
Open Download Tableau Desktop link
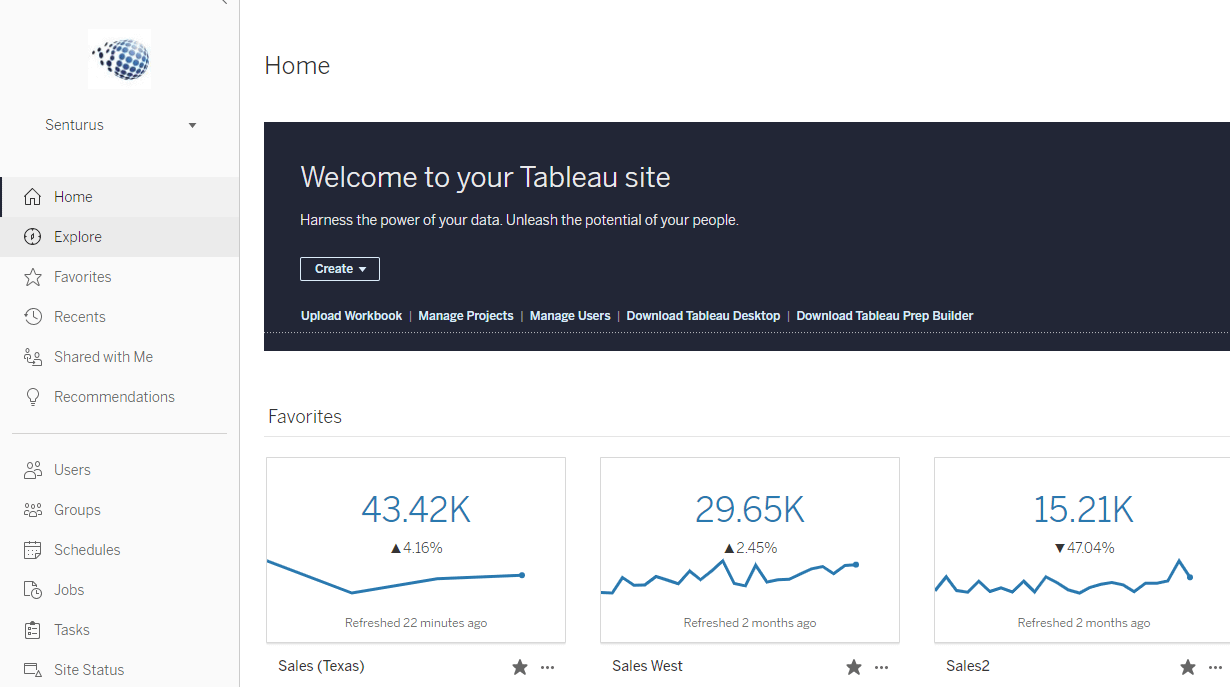click(703, 315)
